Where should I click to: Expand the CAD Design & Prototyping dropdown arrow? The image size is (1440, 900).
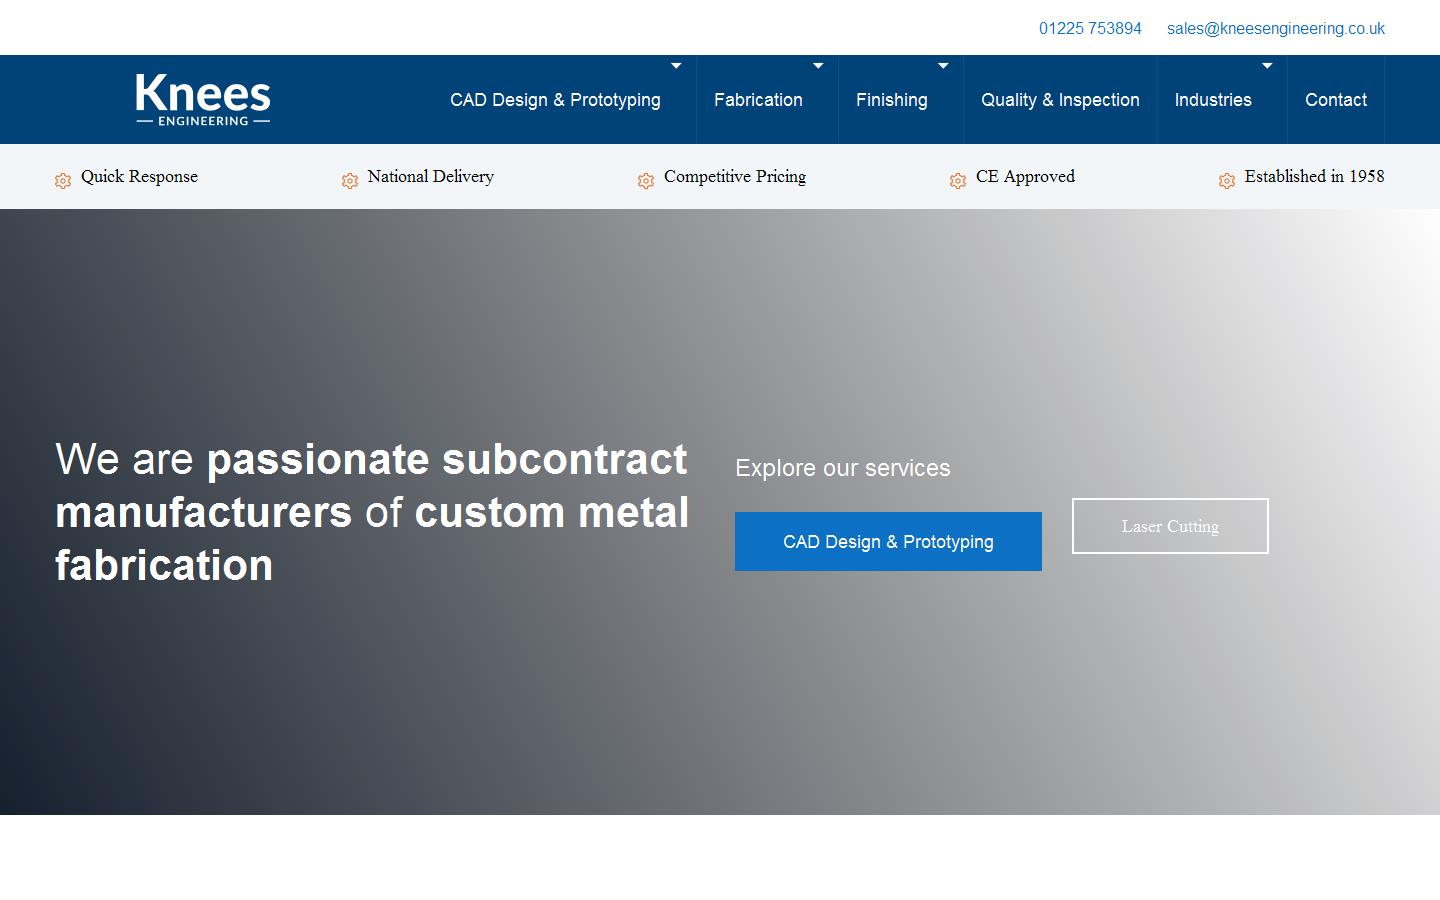[x=676, y=66]
